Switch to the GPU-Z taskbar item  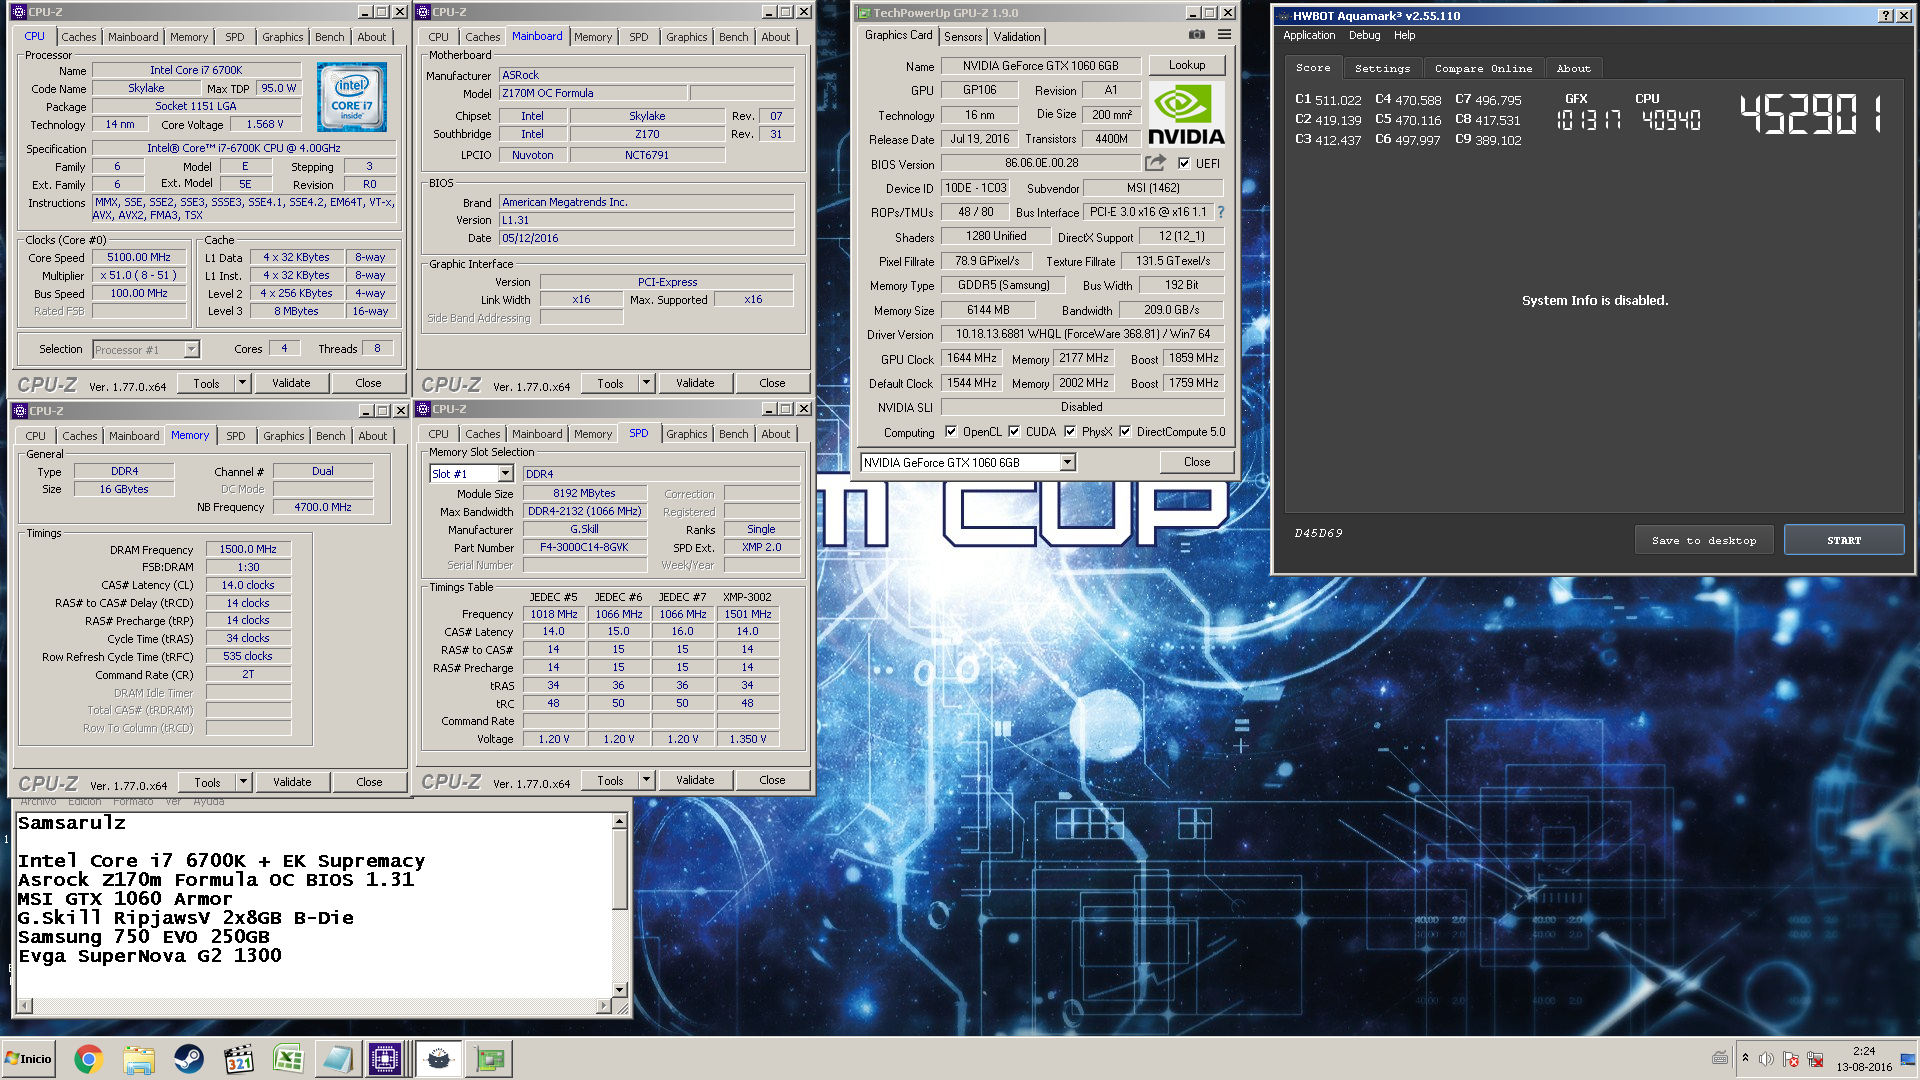pos(490,1059)
